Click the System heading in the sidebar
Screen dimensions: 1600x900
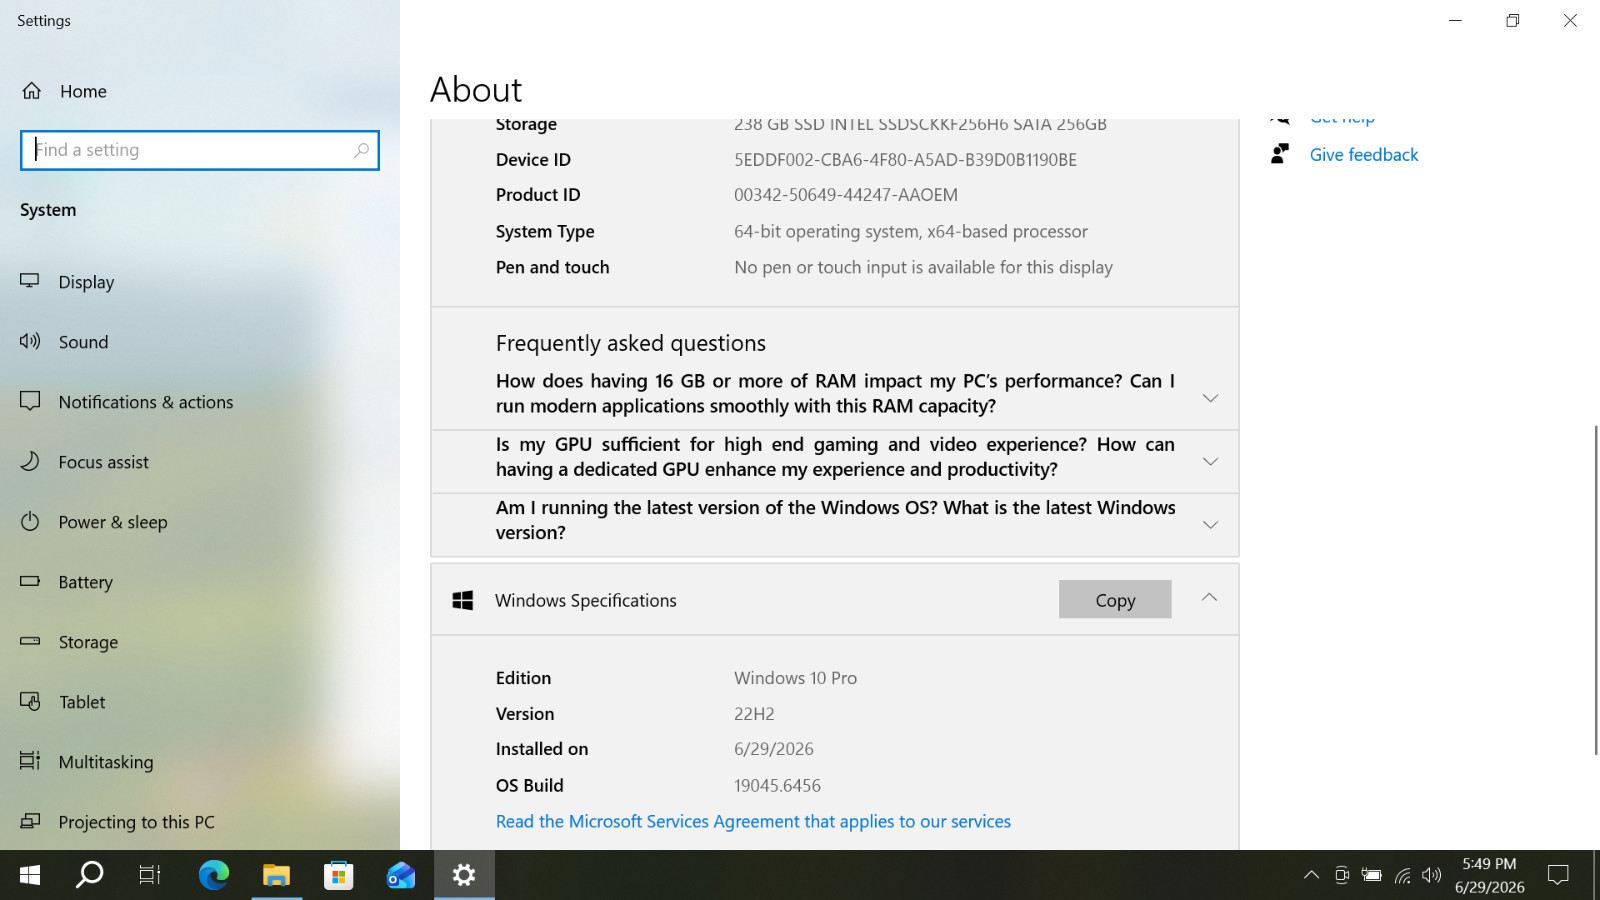(48, 210)
